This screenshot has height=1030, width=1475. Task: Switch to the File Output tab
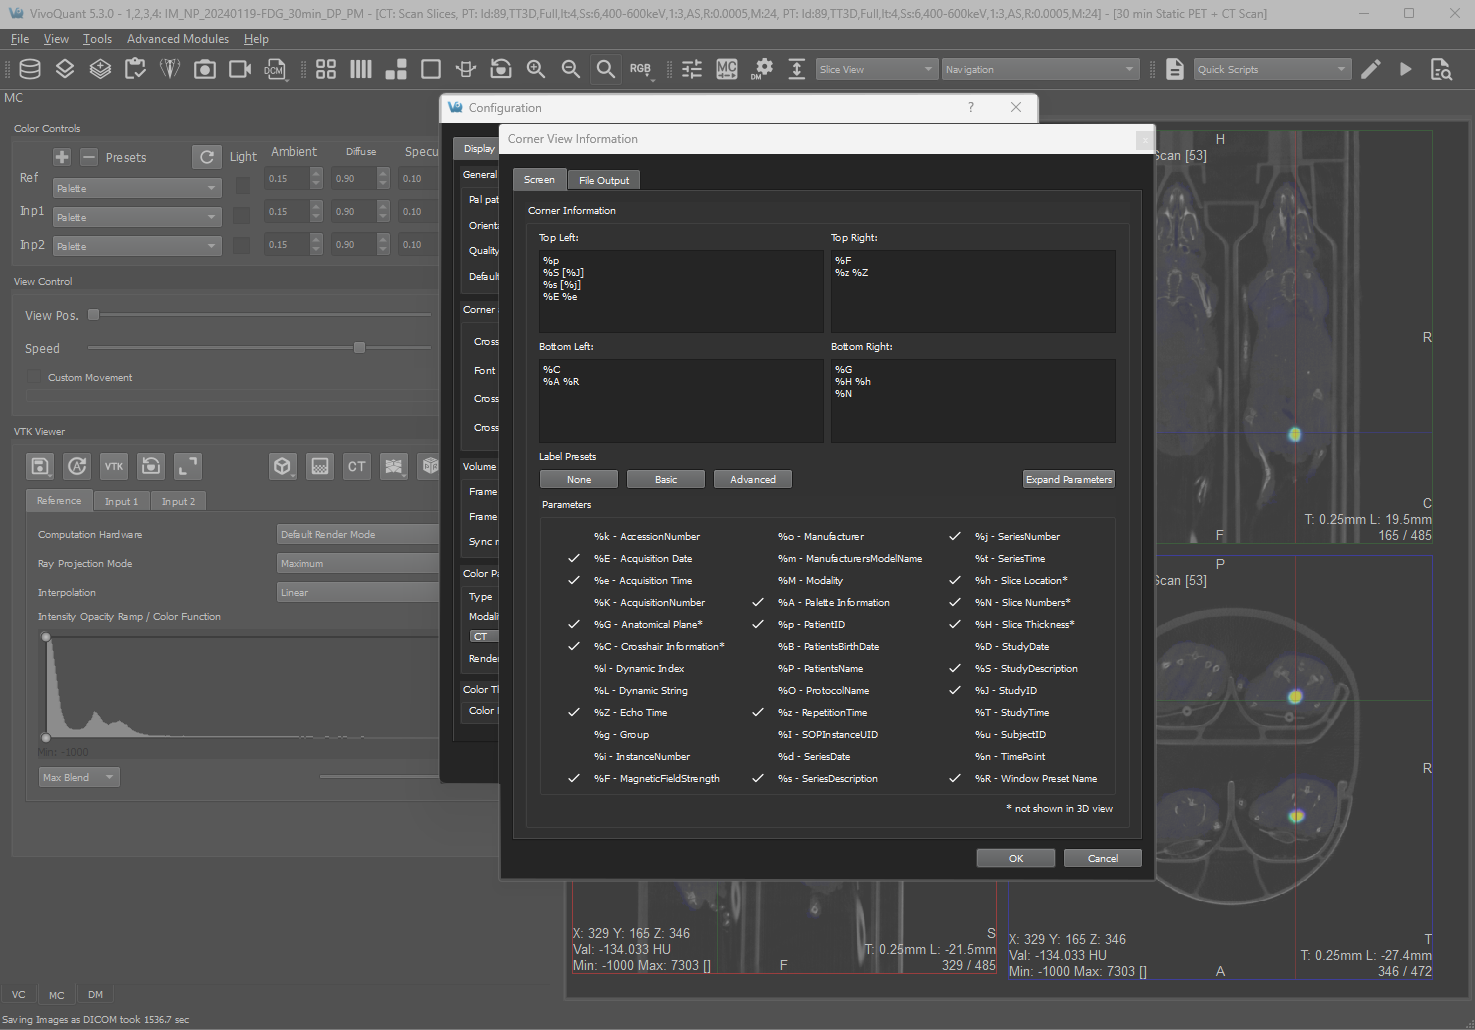pyautogui.click(x=604, y=180)
